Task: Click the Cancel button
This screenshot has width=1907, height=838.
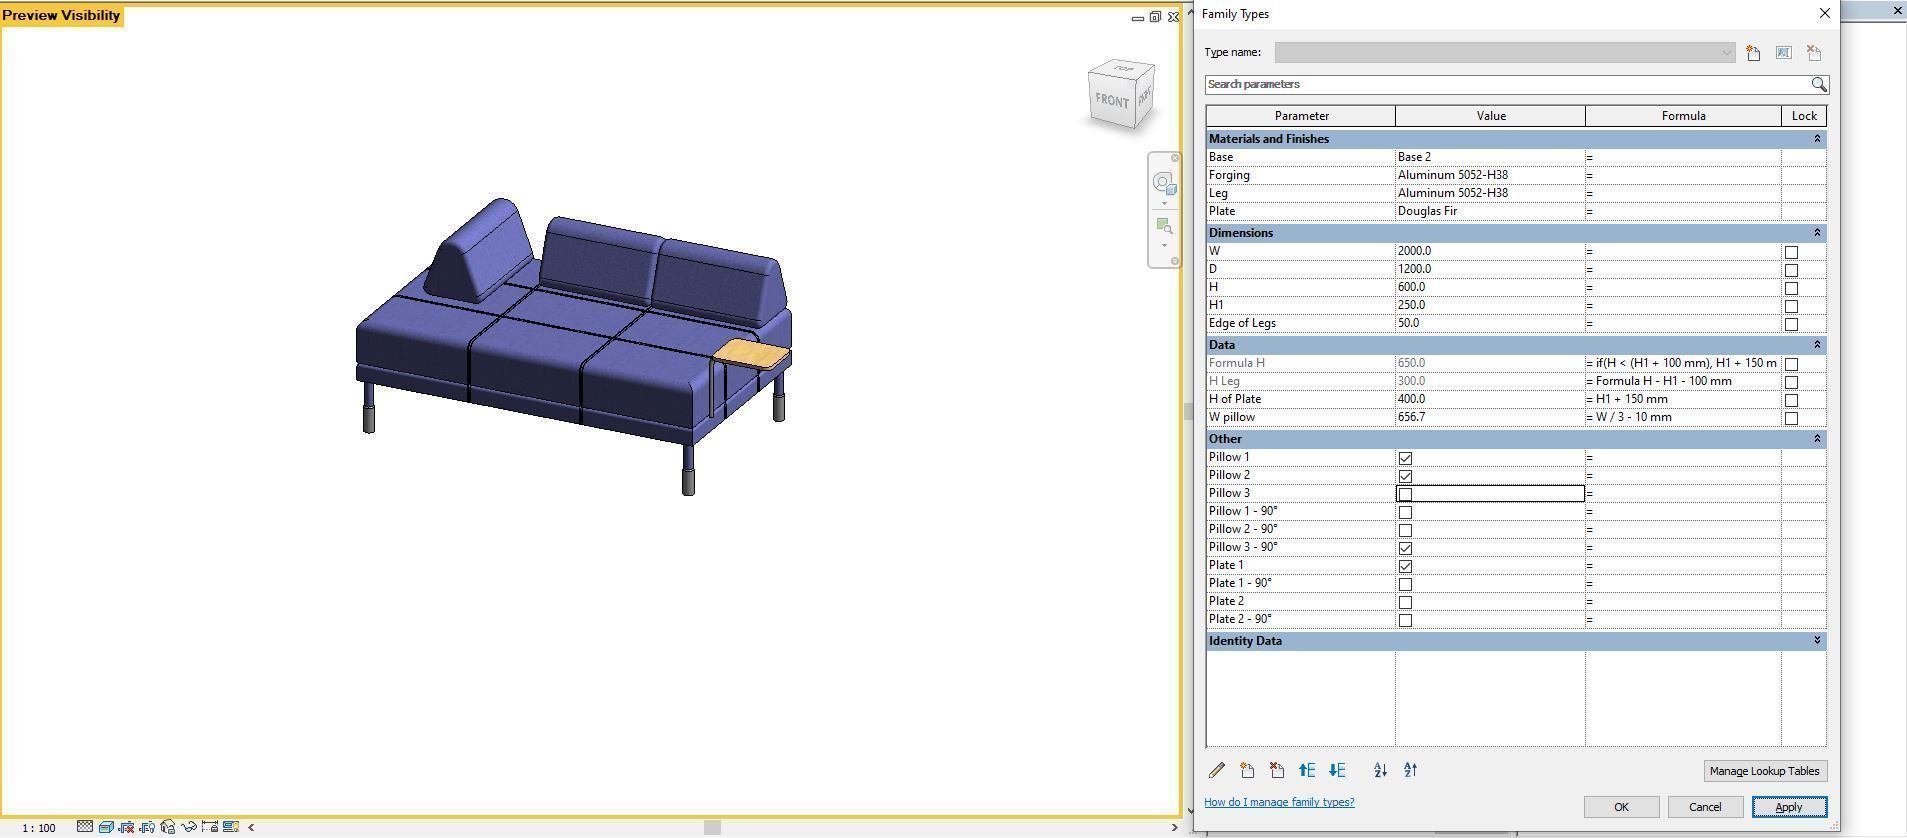Action: coord(1705,807)
